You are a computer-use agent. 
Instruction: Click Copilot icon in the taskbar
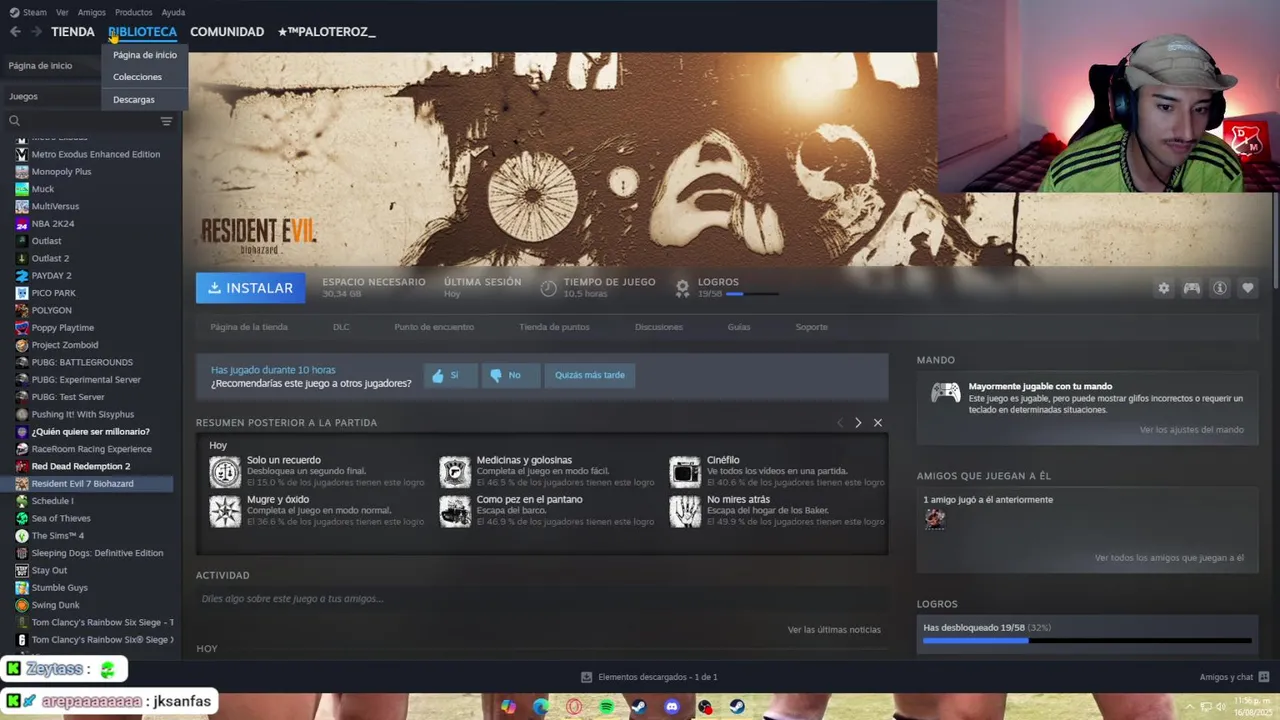[508, 707]
